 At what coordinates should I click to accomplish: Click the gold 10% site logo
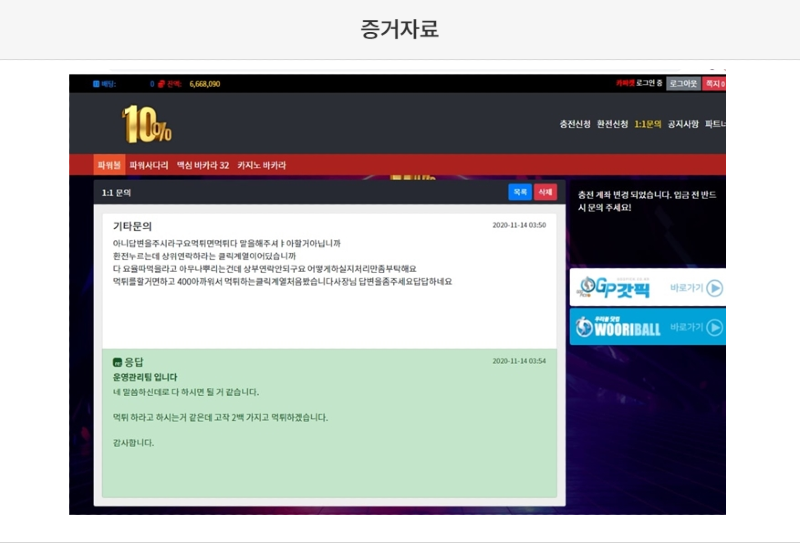pyautogui.click(x=147, y=125)
